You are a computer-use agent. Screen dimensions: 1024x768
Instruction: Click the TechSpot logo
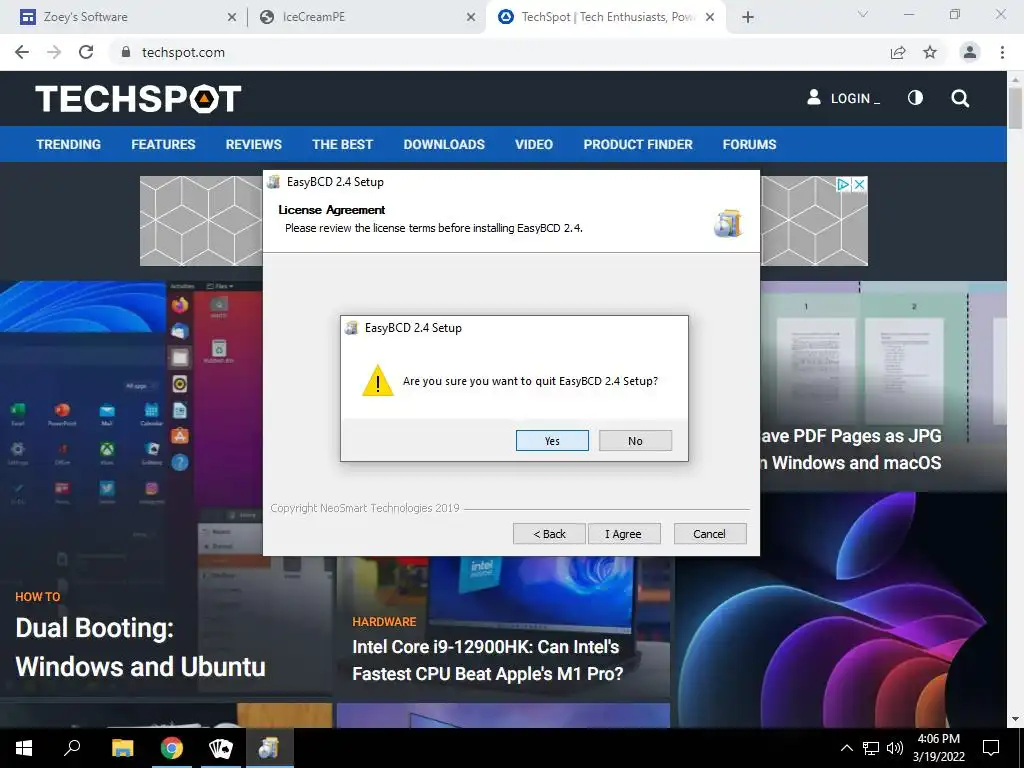pyautogui.click(x=138, y=99)
